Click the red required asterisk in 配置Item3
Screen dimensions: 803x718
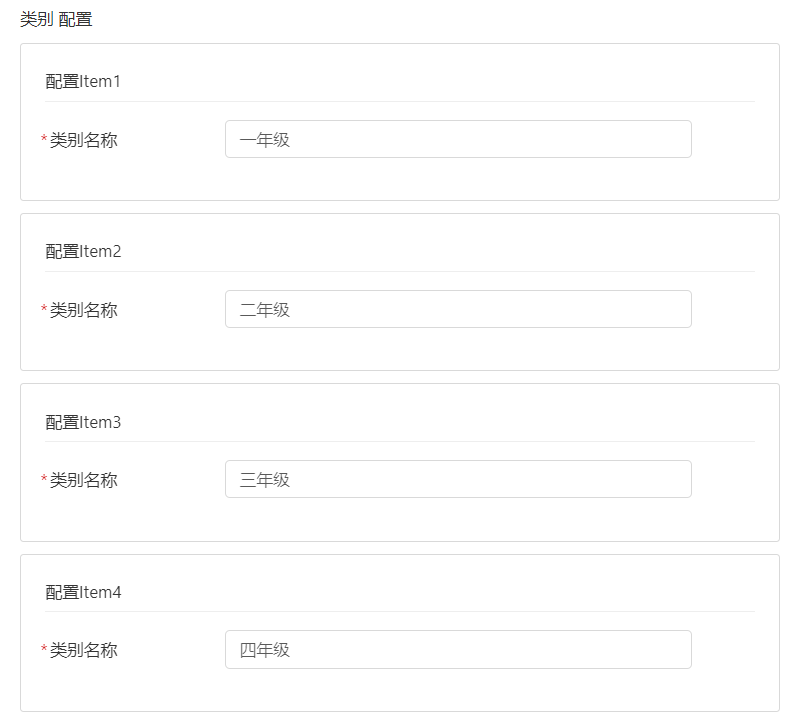click(44, 481)
